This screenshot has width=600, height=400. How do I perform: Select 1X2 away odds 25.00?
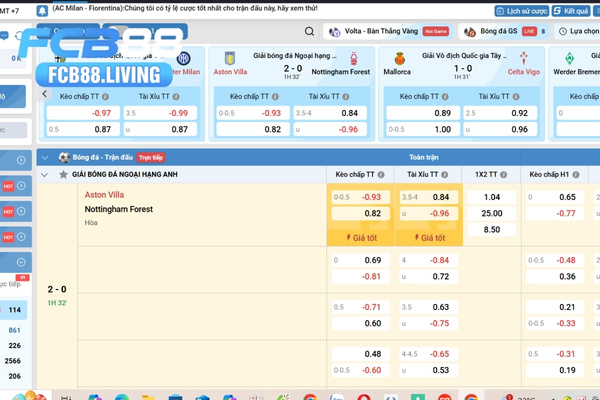coord(492,213)
